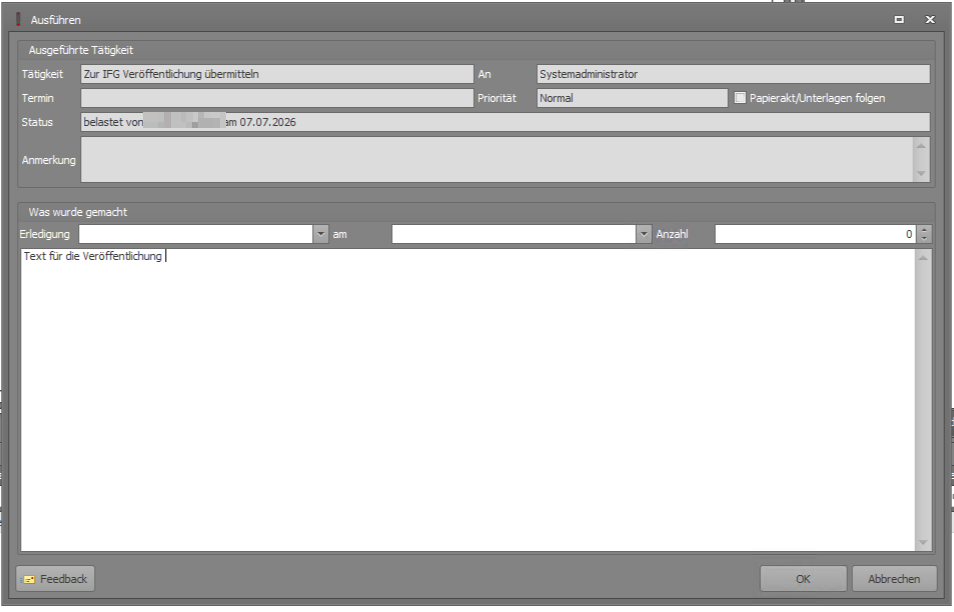Click the Status field 'belastet von'

click(x=505, y=122)
